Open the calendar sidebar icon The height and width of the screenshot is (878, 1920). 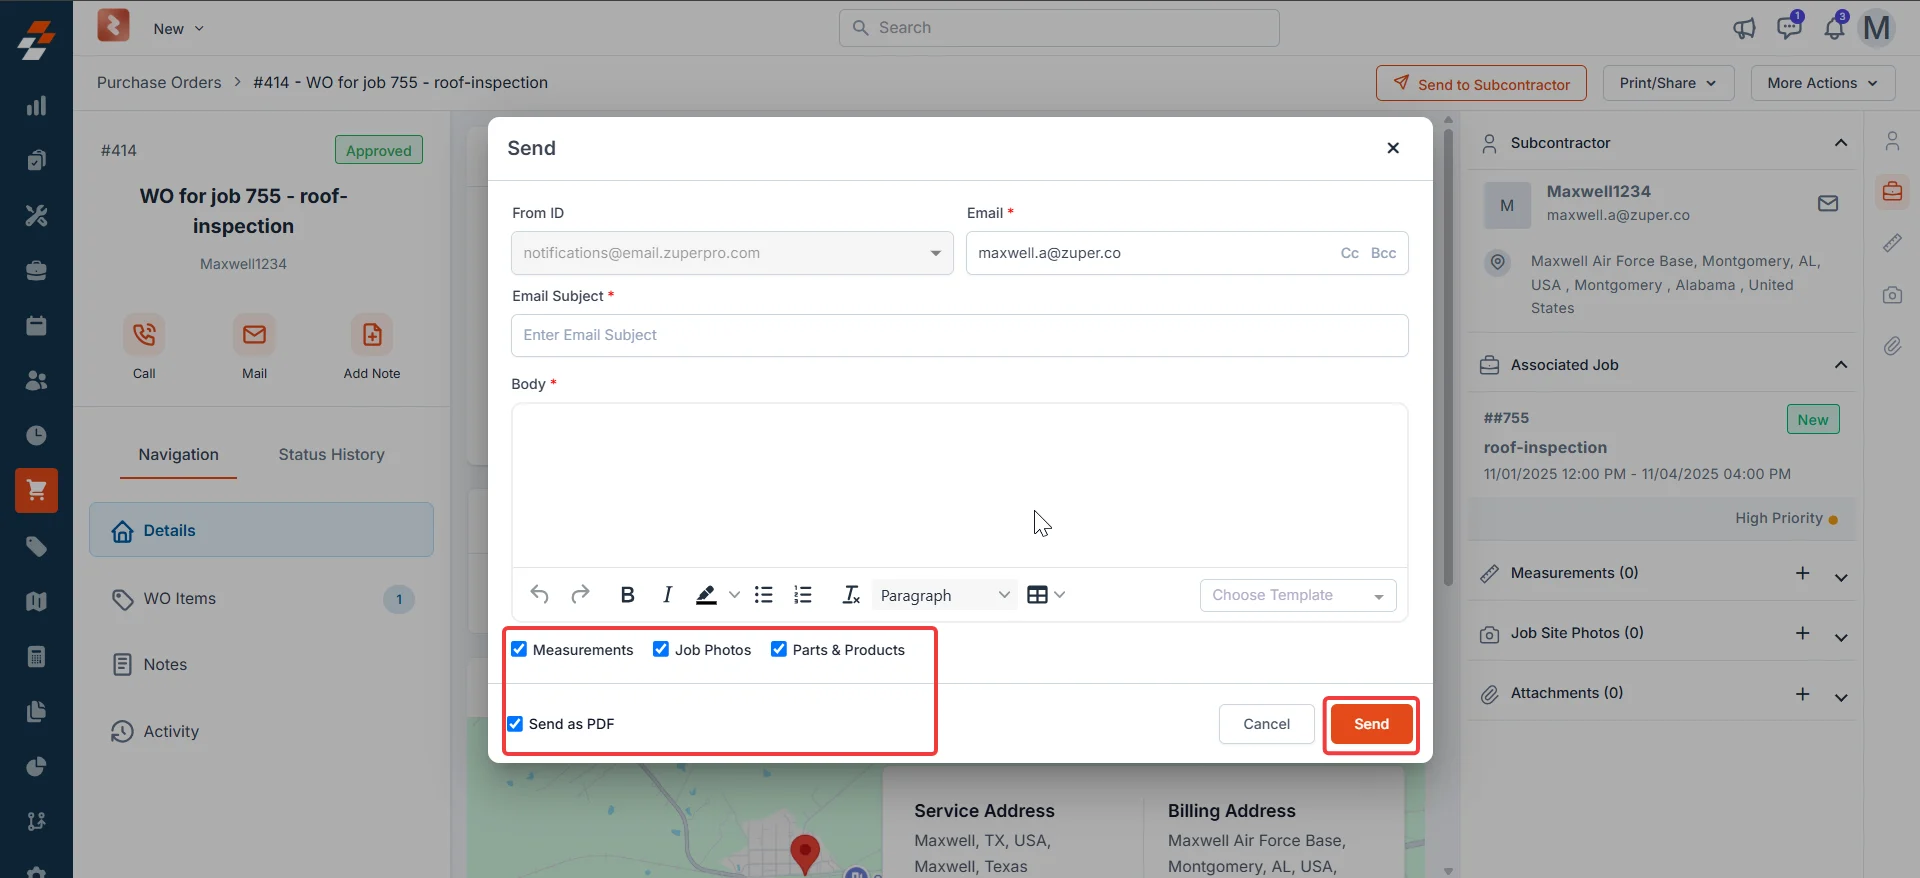(36, 325)
